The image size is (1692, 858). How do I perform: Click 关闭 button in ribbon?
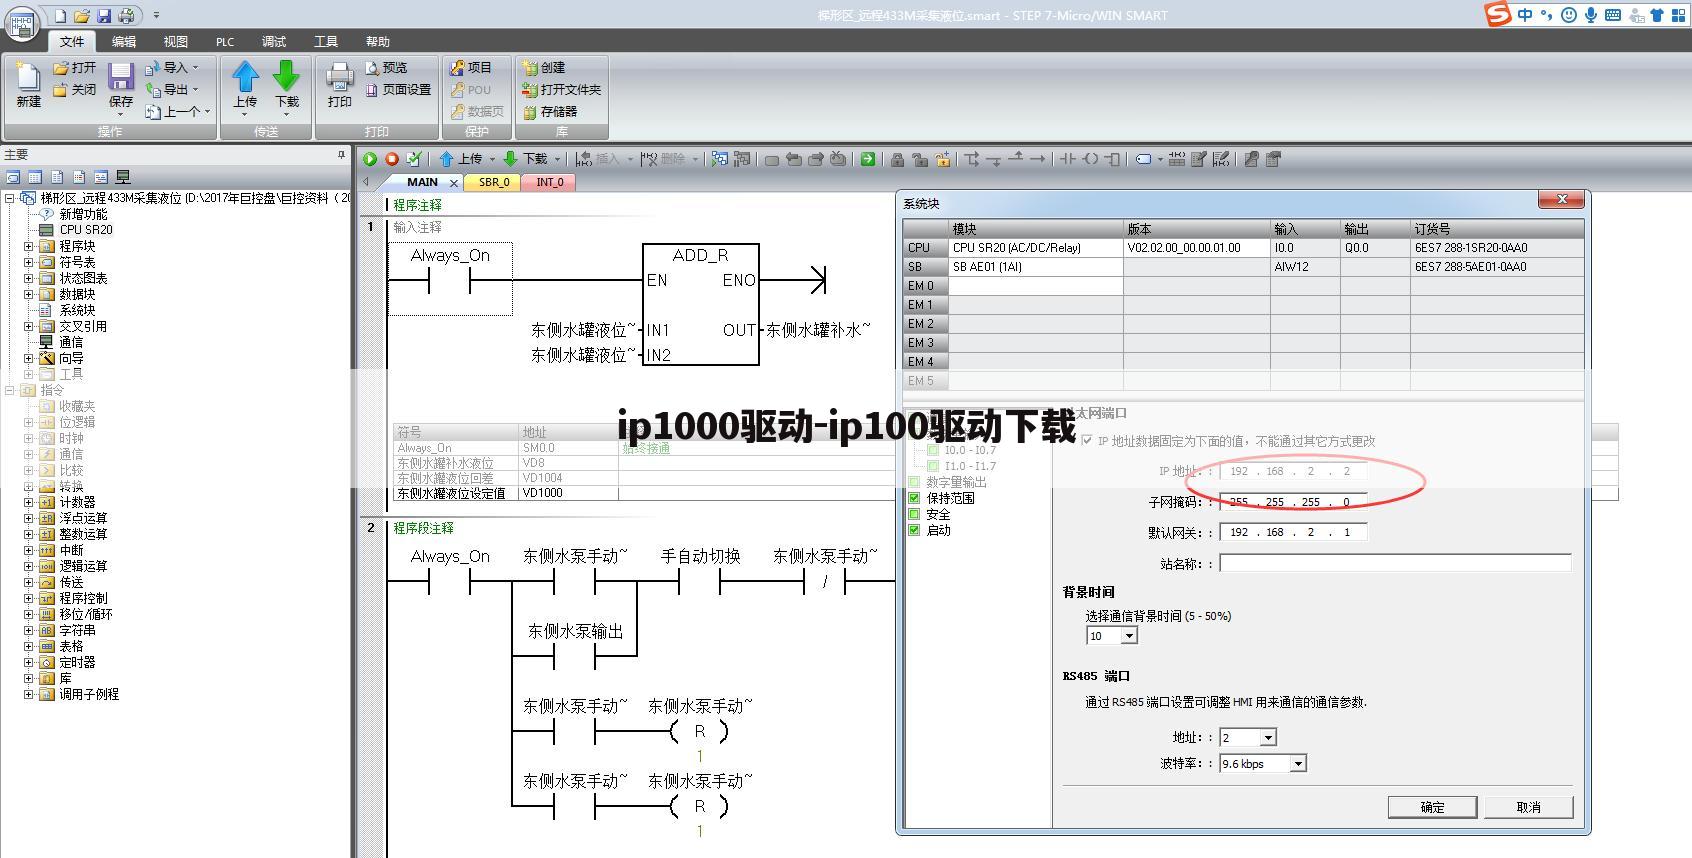75,90
